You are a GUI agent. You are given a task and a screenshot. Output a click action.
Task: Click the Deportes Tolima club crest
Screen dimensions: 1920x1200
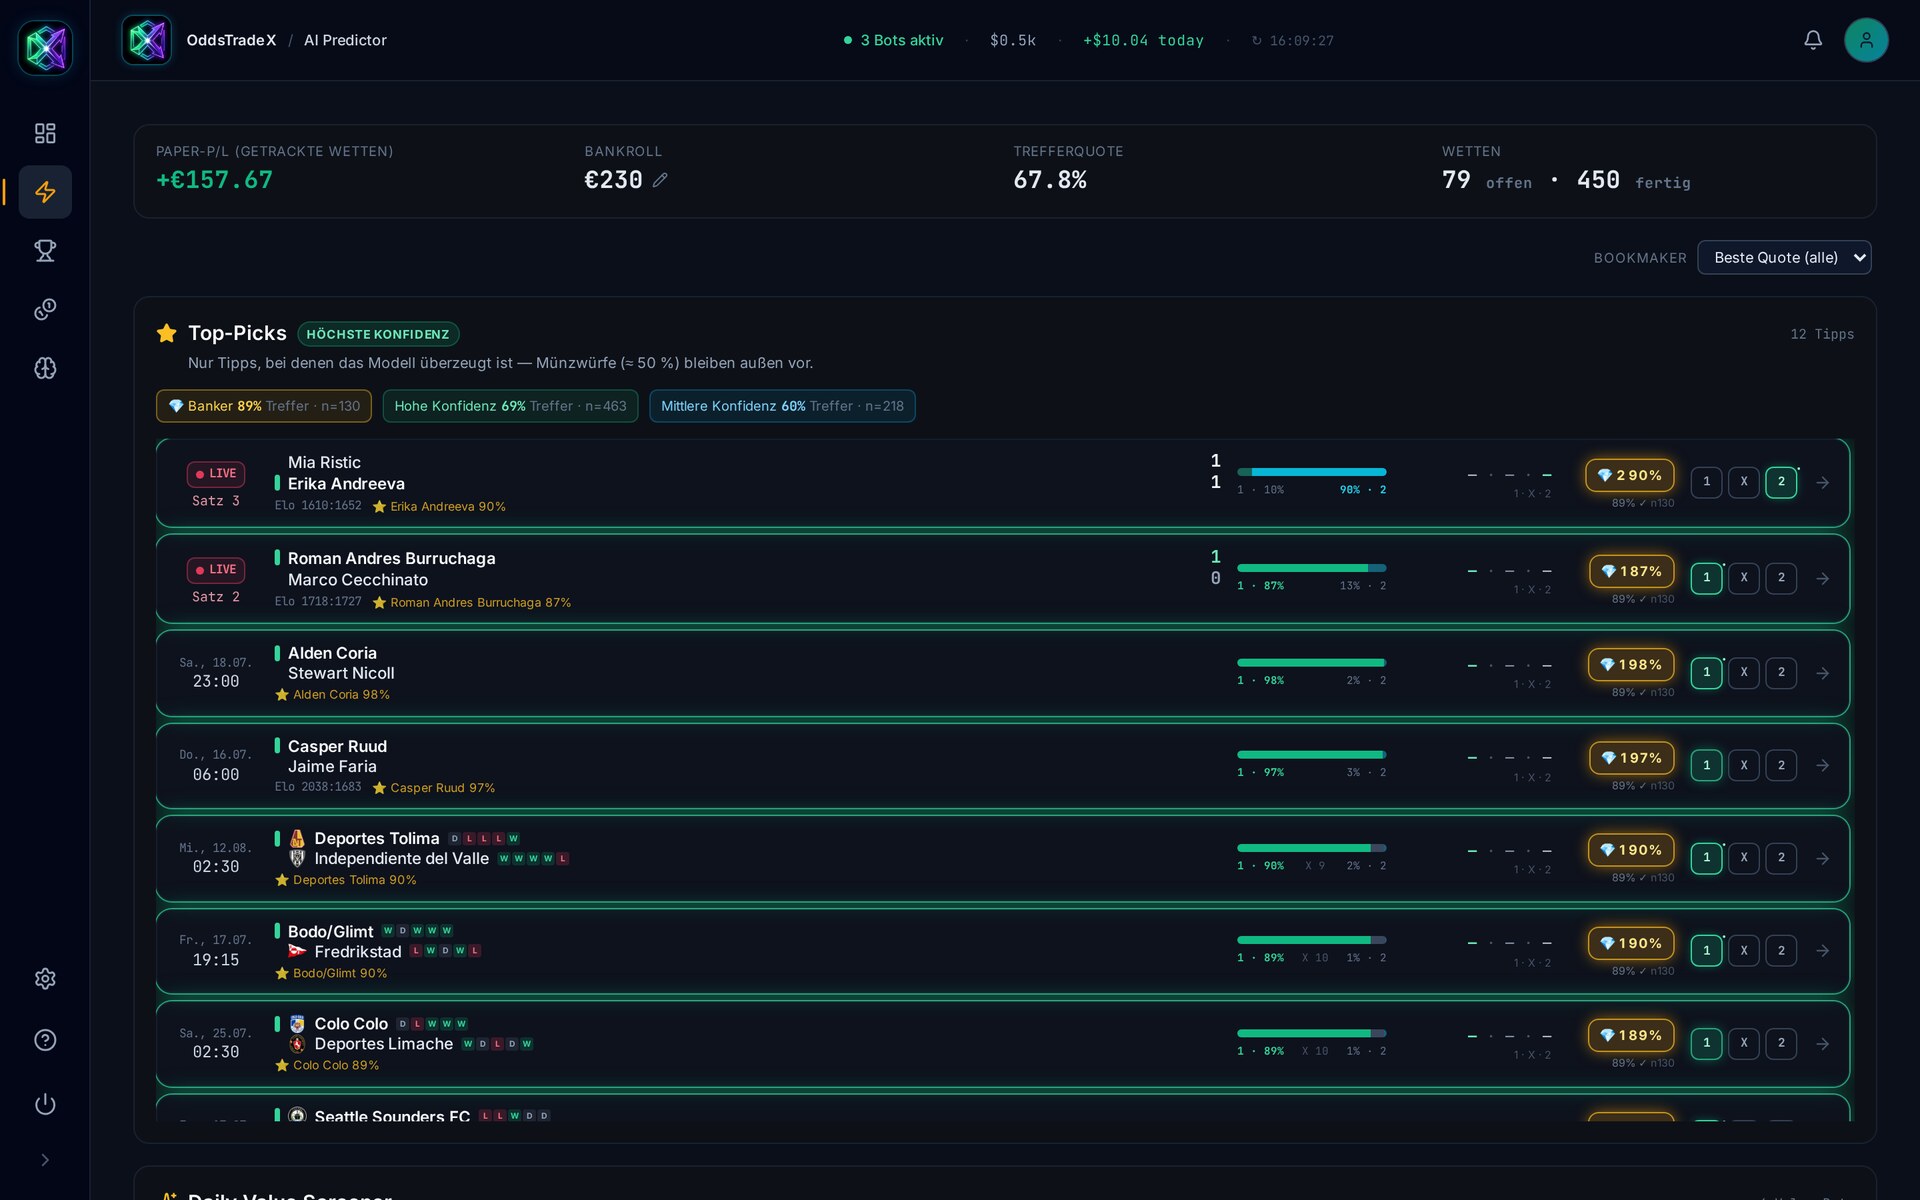(x=297, y=838)
